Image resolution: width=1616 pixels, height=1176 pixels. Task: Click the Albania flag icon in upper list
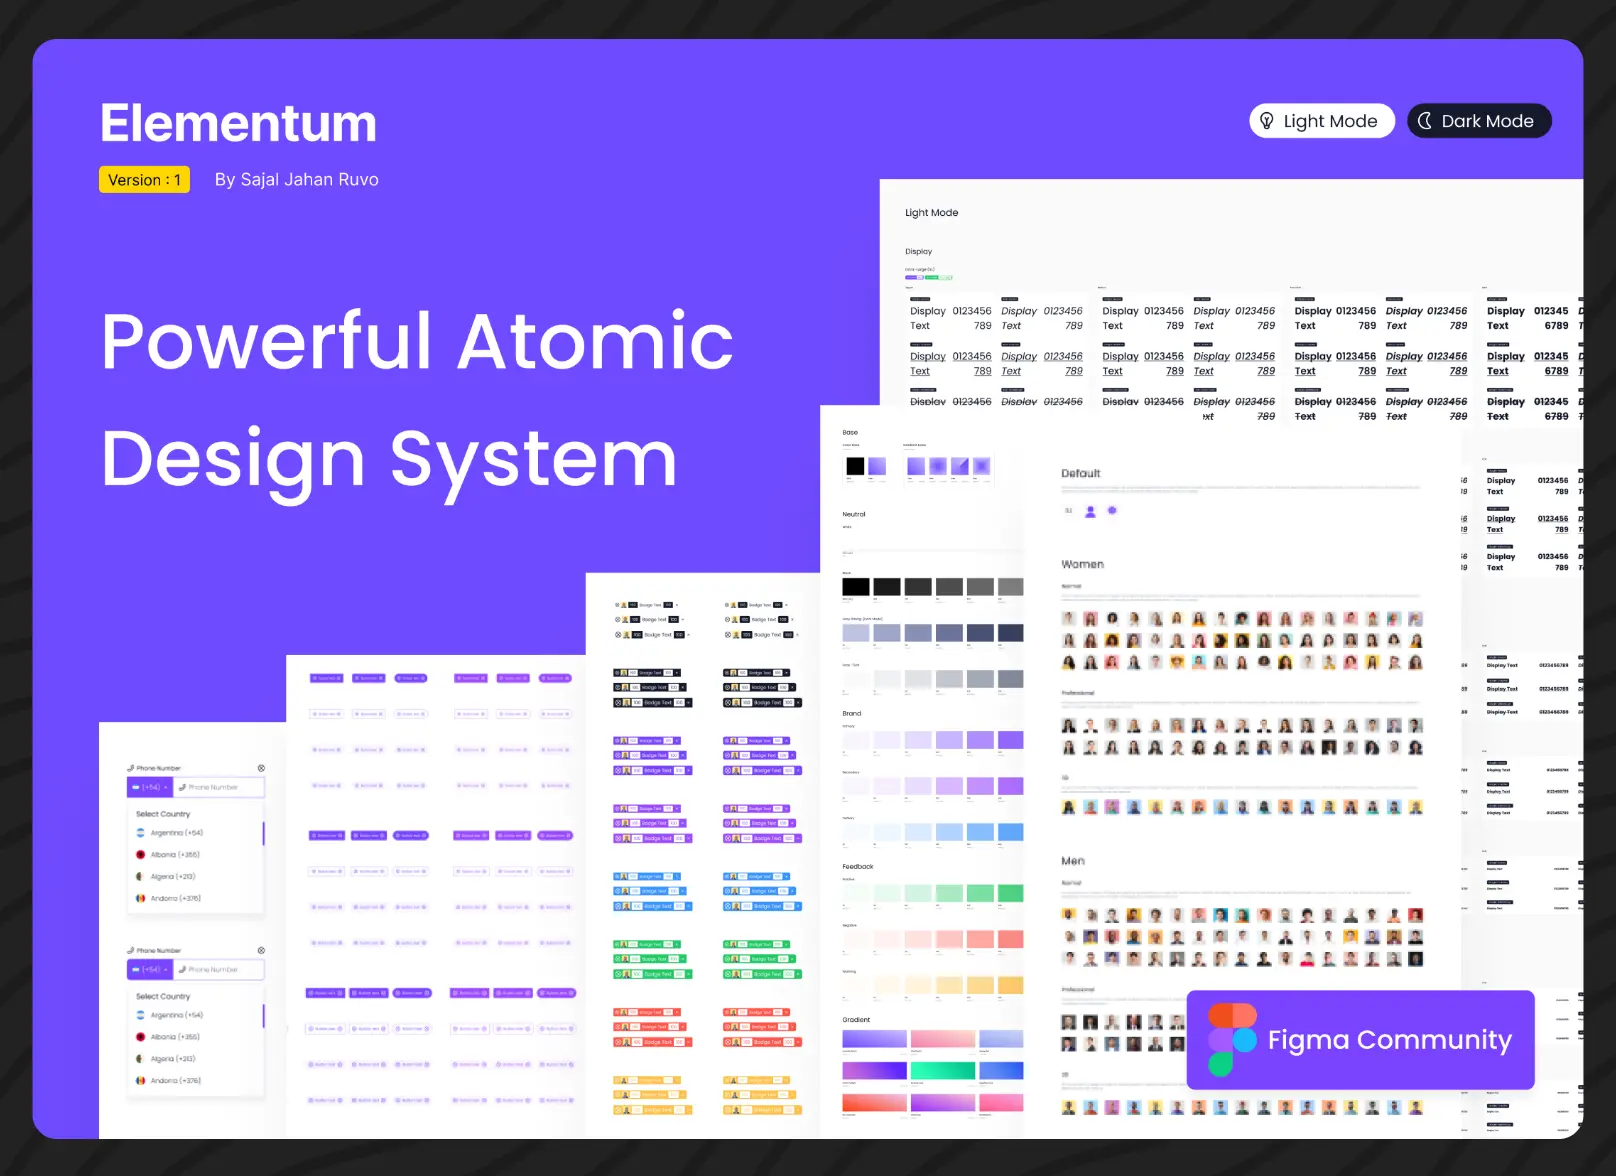click(141, 855)
